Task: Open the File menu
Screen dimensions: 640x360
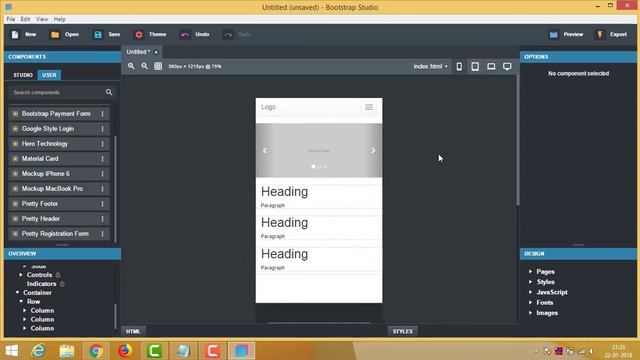Action: coord(11,19)
